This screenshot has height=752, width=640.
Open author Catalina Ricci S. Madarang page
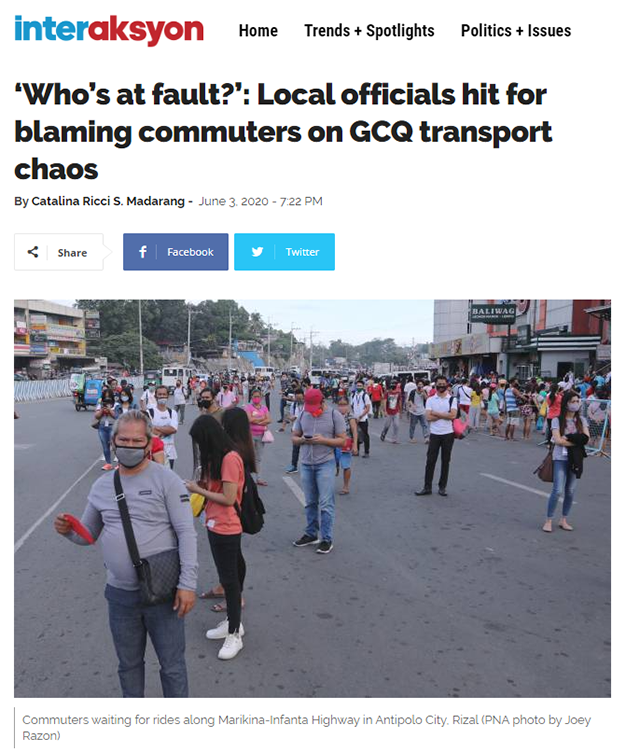(108, 201)
